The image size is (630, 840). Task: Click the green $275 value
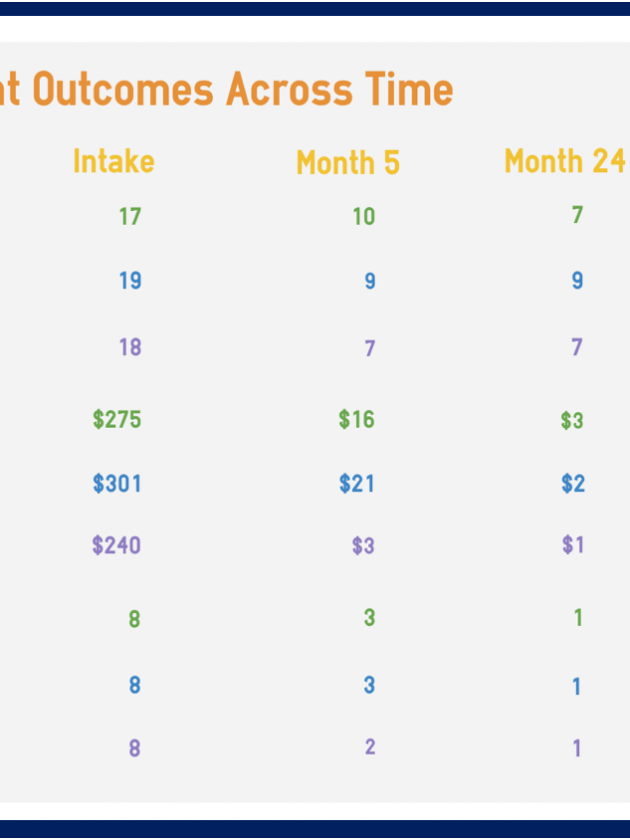(117, 419)
